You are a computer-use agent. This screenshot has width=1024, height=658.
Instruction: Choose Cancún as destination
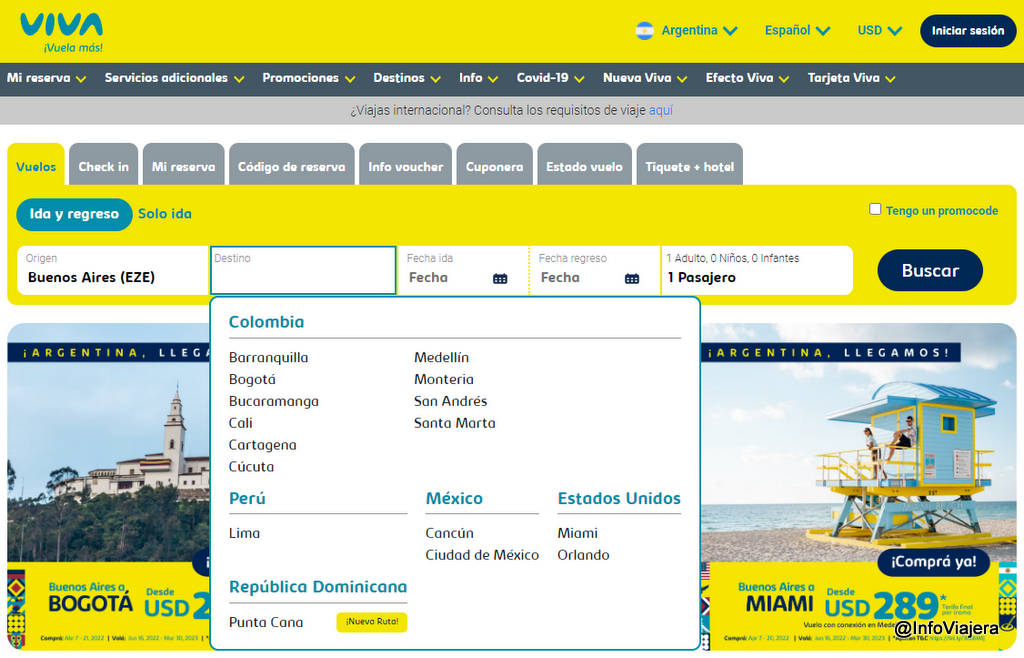pyautogui.click(x=449, y=533)
